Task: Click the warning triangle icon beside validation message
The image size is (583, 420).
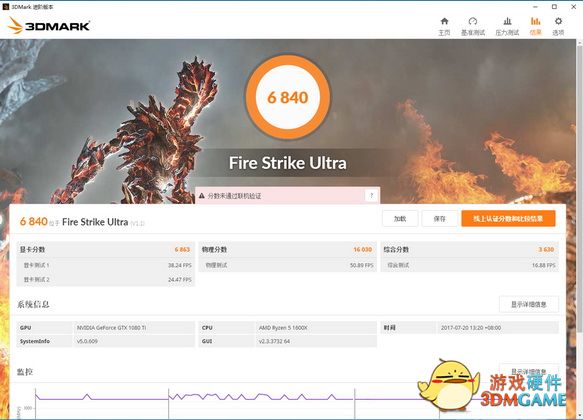Action: pyautogui.click(x=202, y=196)
